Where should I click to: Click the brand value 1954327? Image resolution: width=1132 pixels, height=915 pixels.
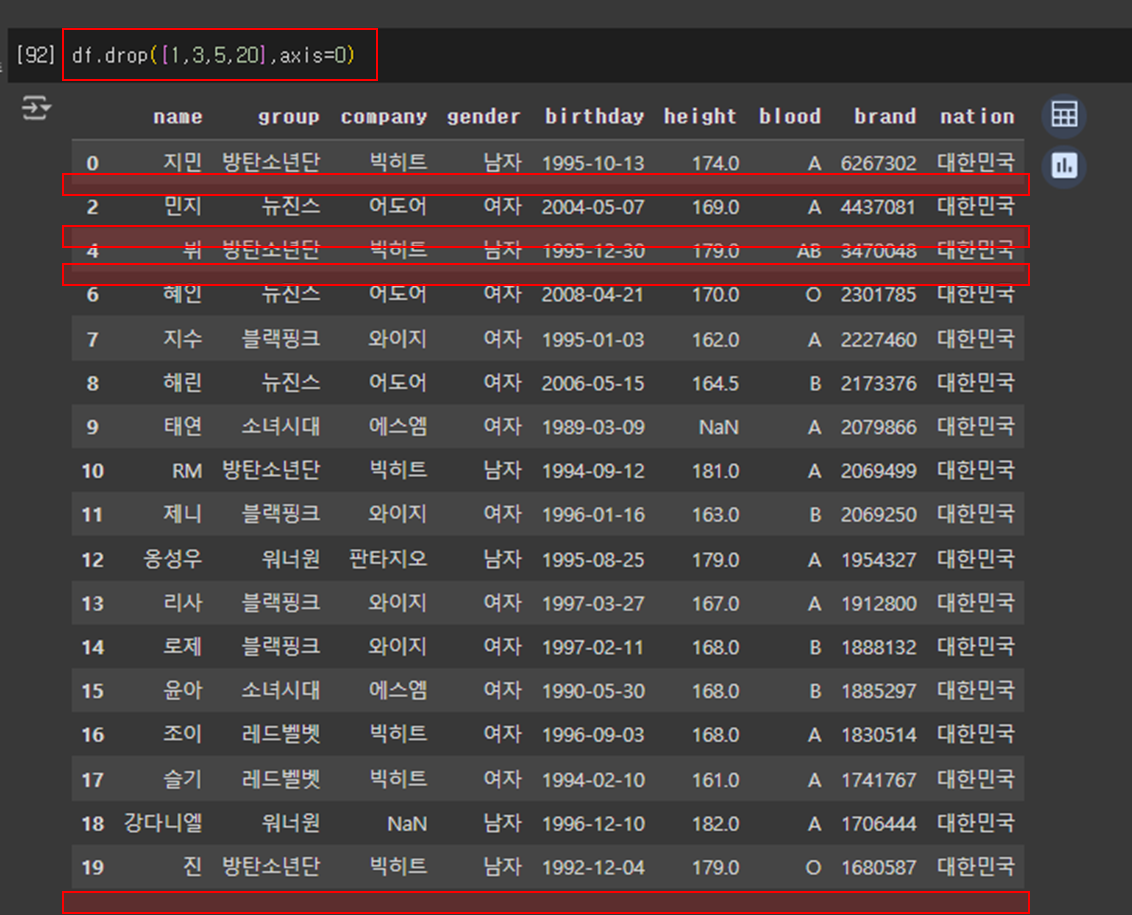879,560
